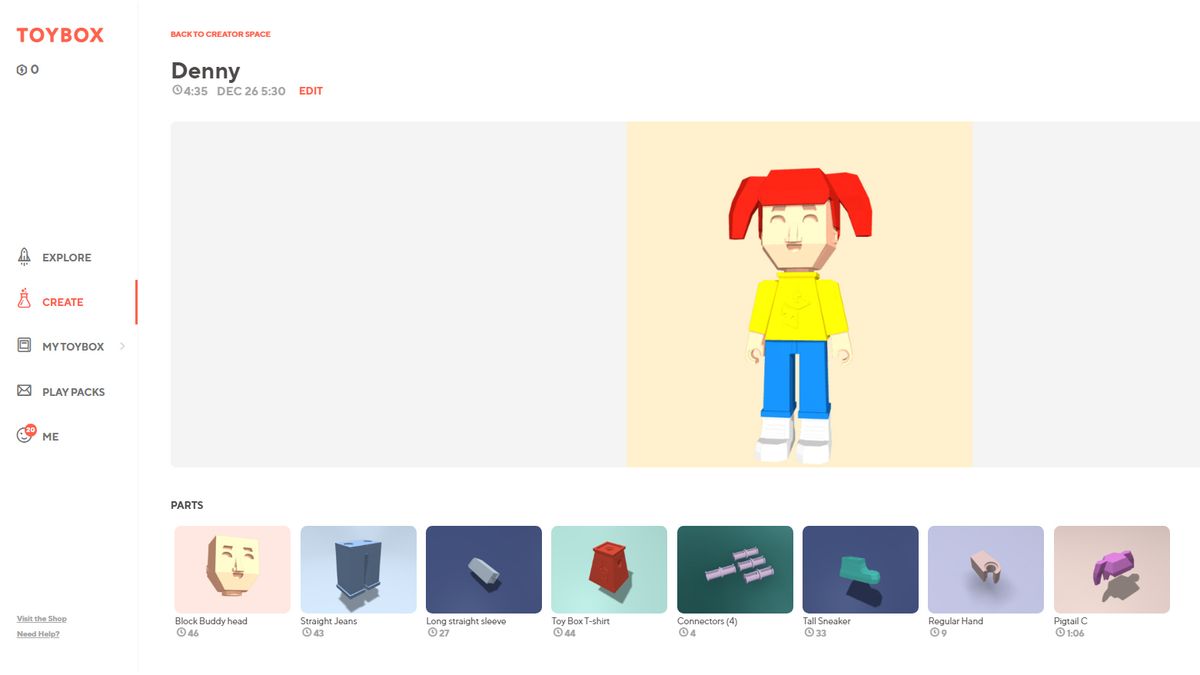The height and width of the screenshot is (675, 1200).
Task: Edit the Denny creation title
Action: [x=311, y=91]
